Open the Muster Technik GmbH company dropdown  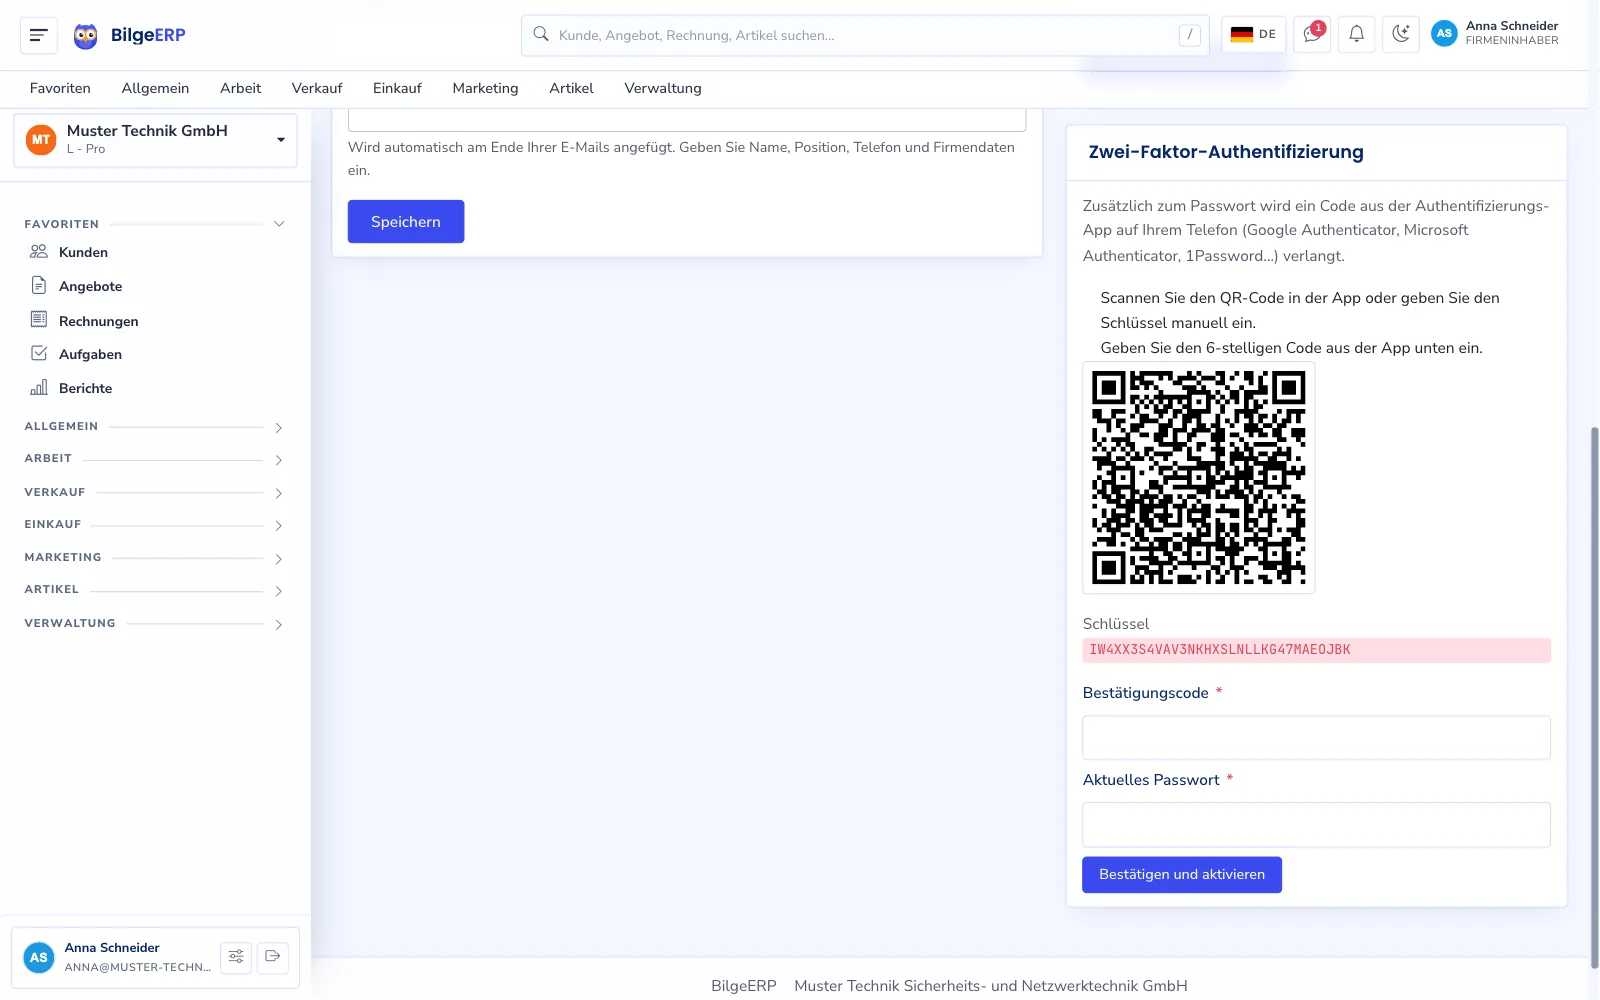[x=156, y=140]
